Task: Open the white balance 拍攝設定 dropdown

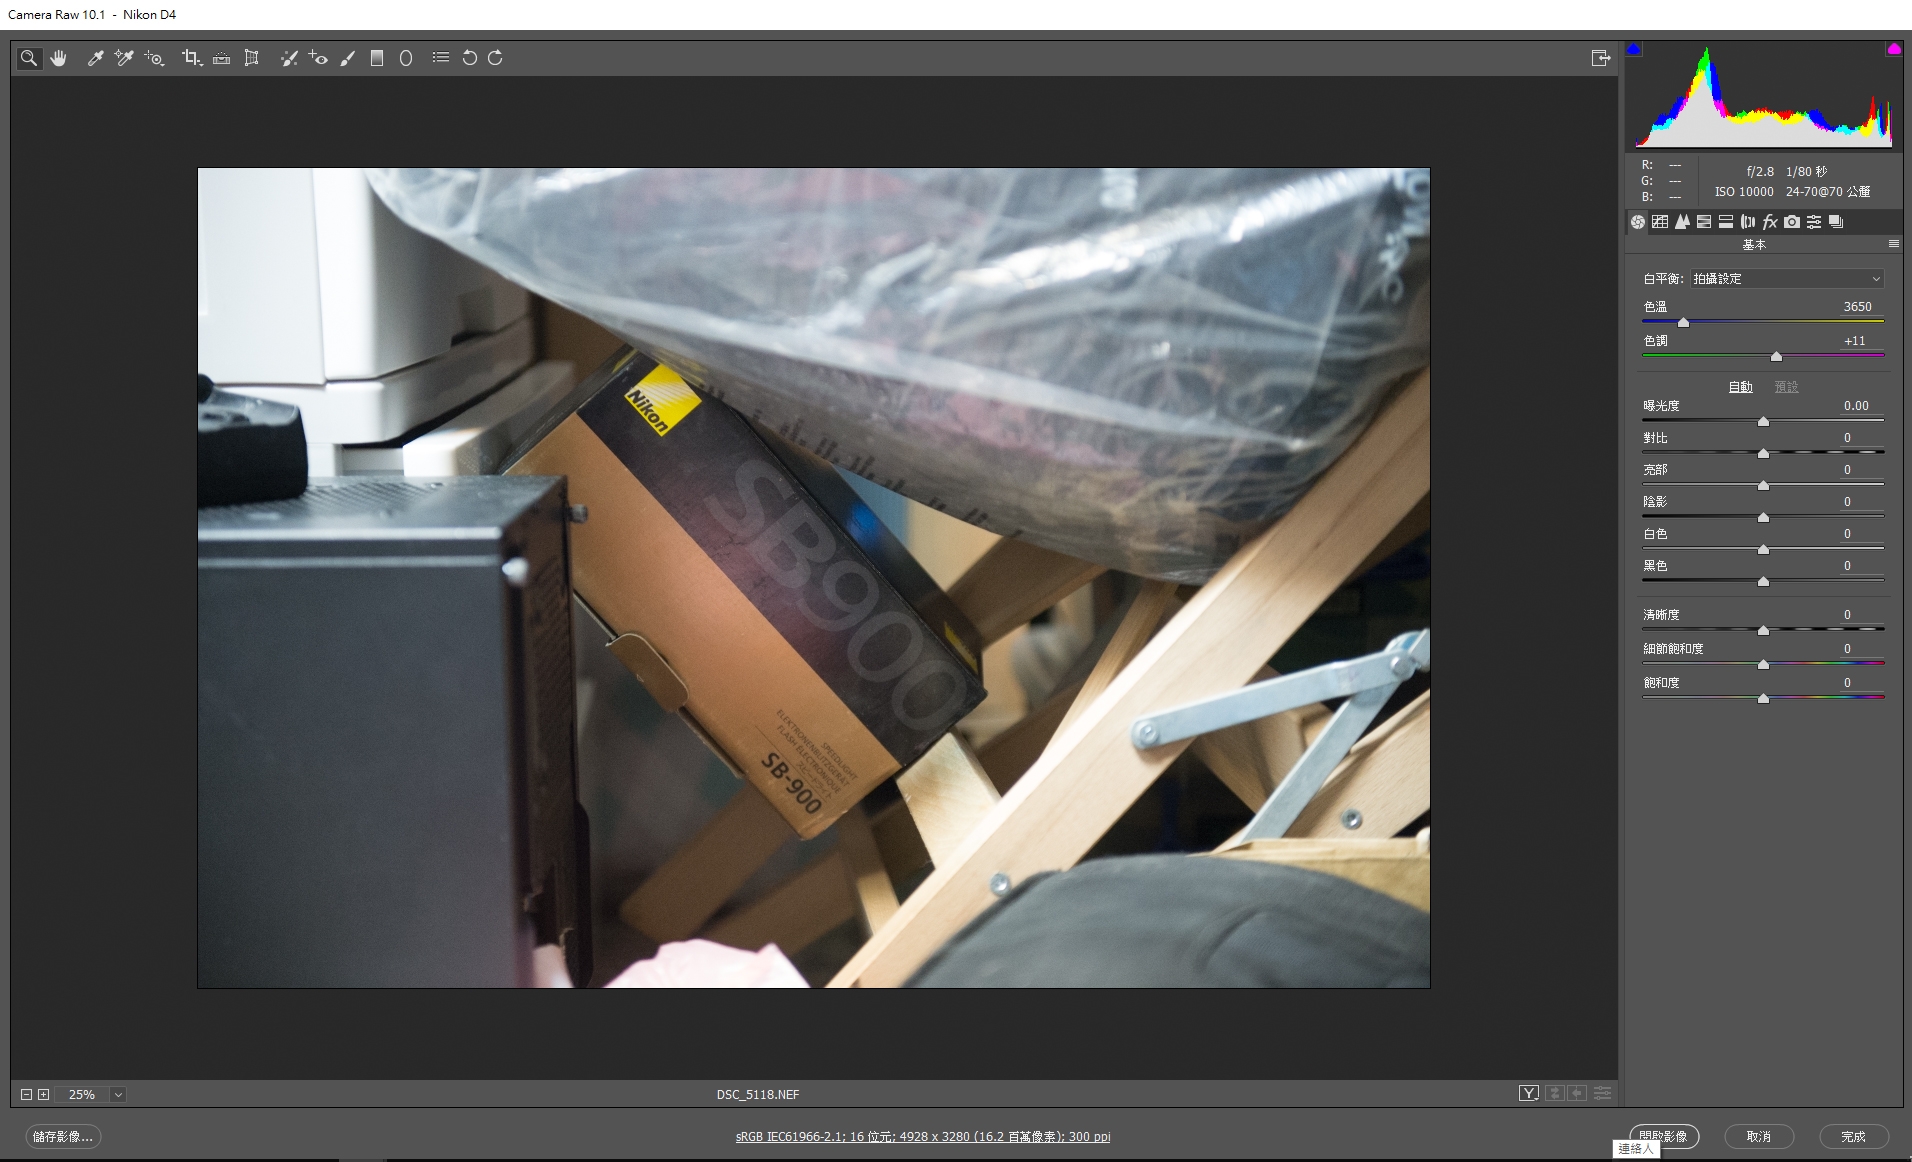Action: [x=1787, y=279]
